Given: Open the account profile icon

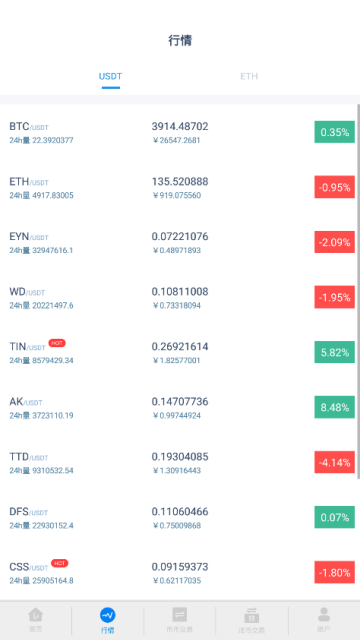Looking at the screenshot, I should [x=324, y=615].
